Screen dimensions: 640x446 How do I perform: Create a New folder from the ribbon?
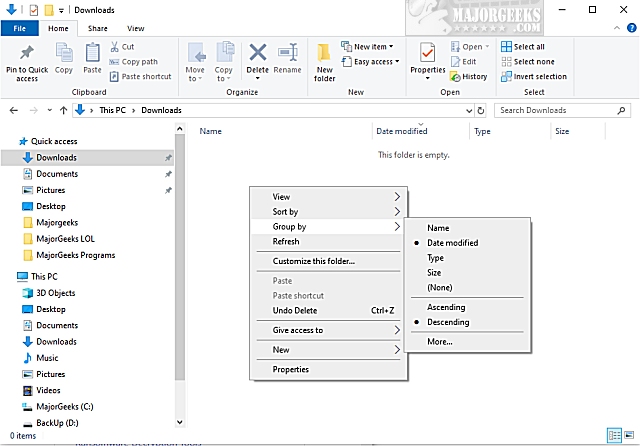[325, 60]
